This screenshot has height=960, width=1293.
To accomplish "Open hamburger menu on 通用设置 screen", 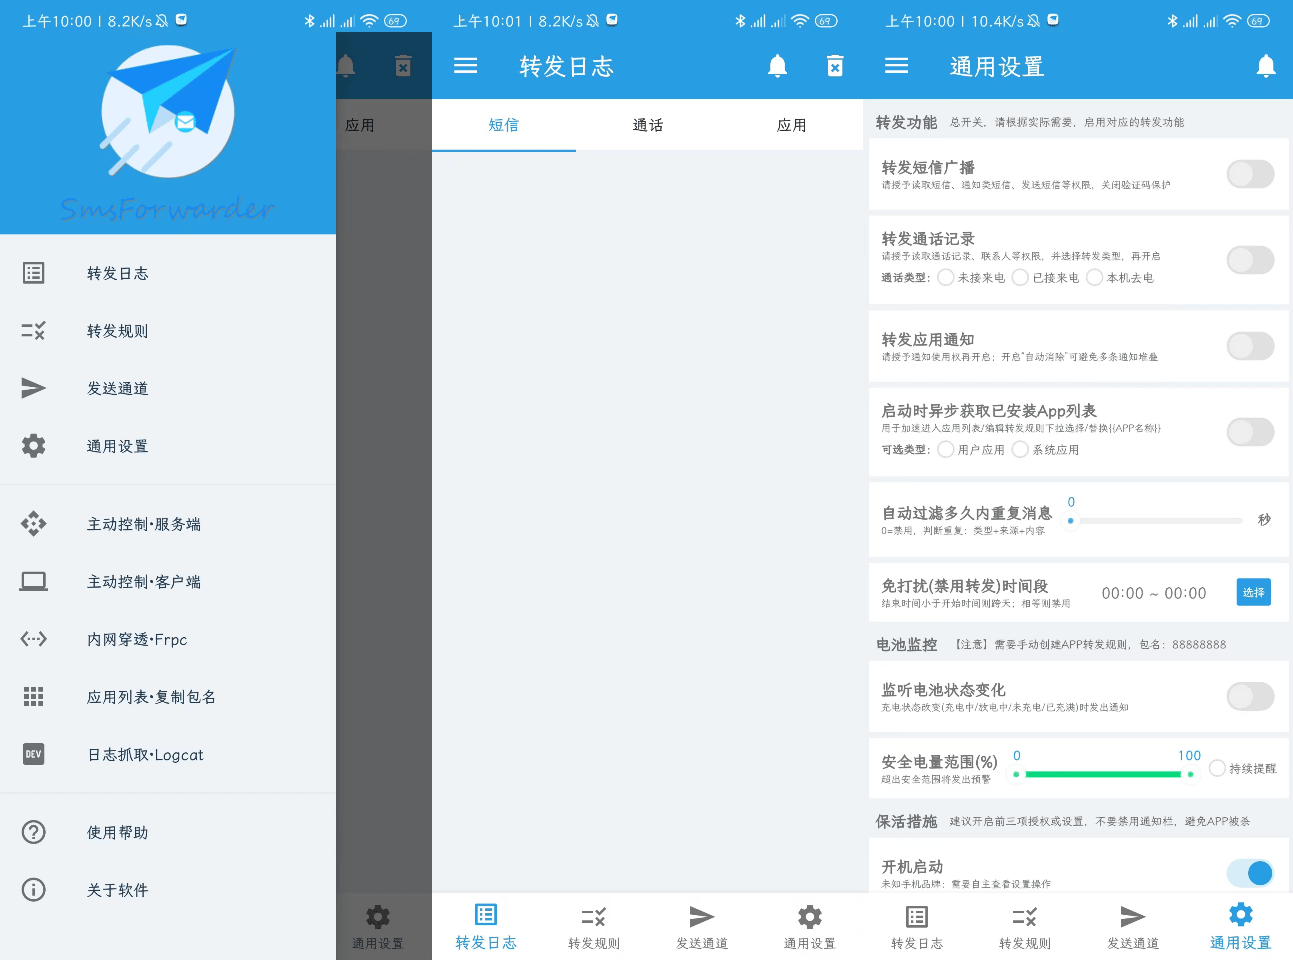I will click(x=897, y=66).
